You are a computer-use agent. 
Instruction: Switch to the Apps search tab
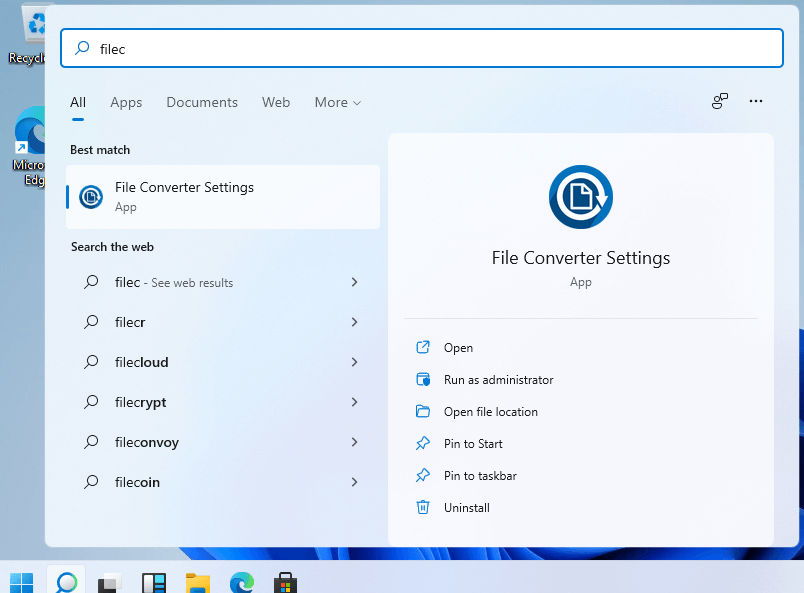pos(126,103)
